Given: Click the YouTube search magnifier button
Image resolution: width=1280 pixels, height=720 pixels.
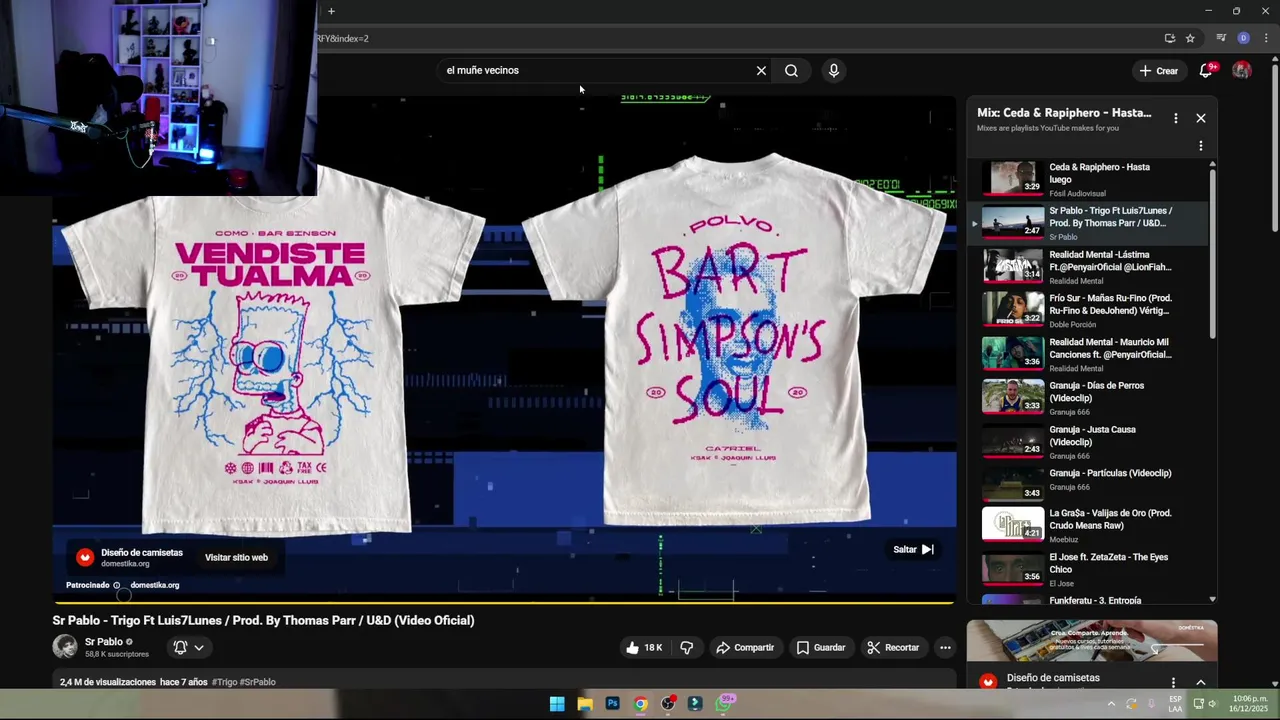Looking at the screenshot, I should [x=791, y=71].
